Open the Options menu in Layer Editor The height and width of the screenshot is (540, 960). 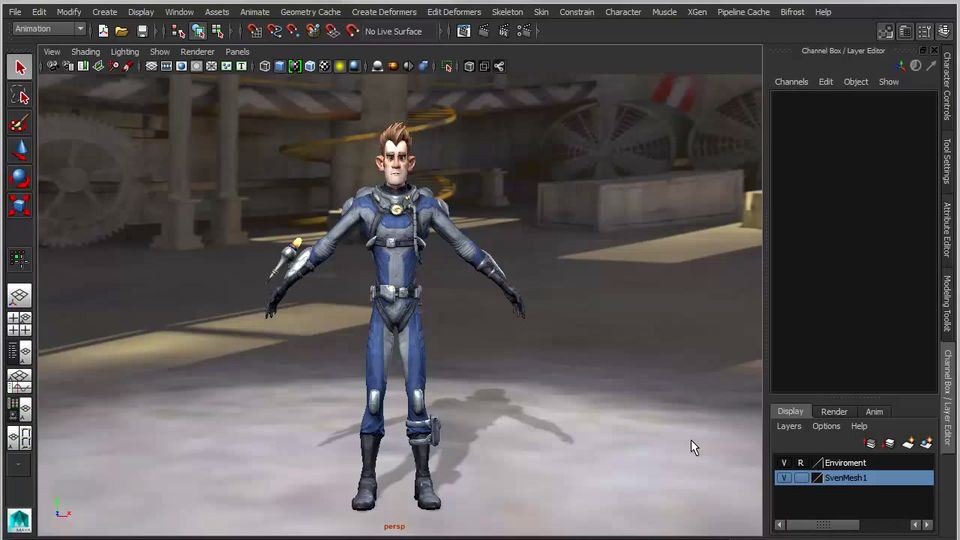[x=826, y=426]
